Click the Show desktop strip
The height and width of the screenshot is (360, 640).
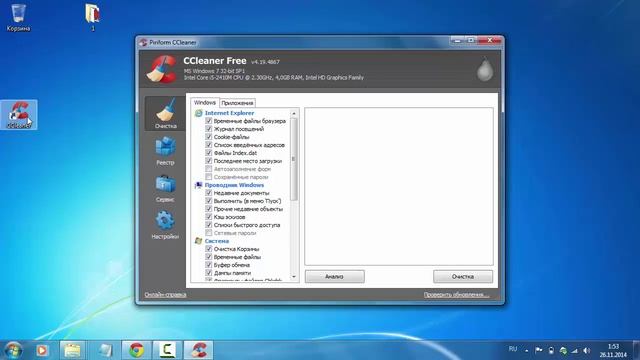[636, 350]
